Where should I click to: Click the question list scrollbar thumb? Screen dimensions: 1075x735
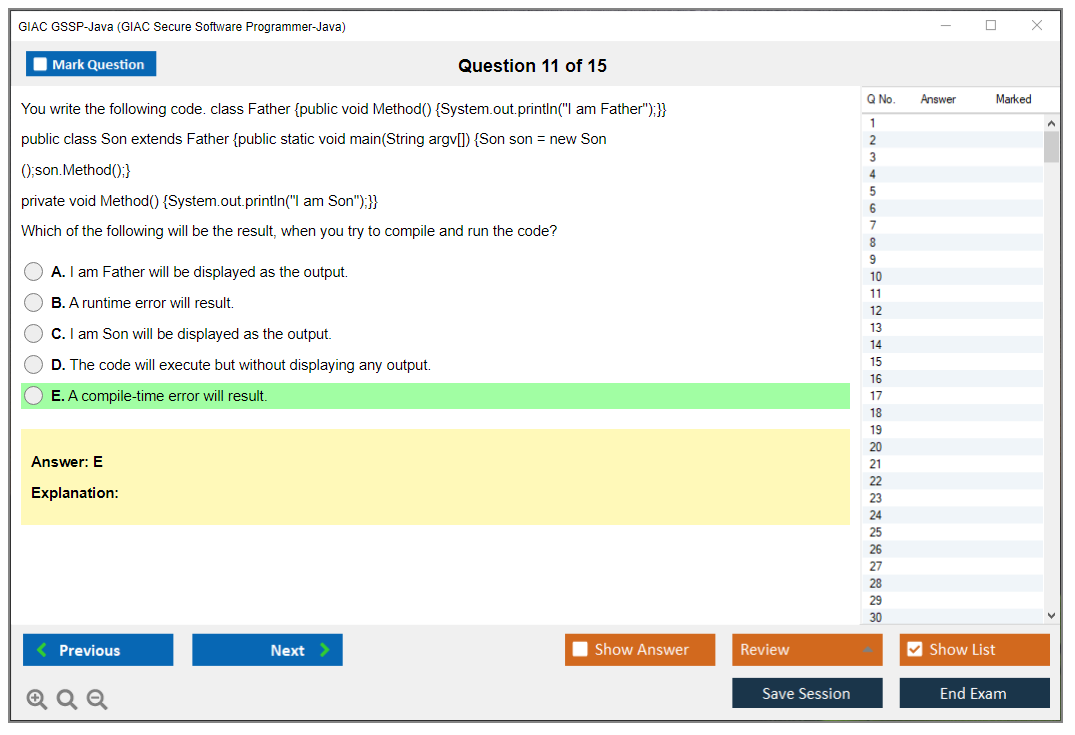(x=1051, y=147)
